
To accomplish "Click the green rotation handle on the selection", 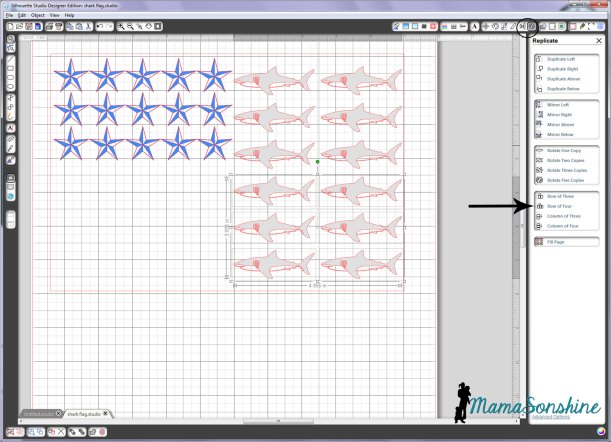I will (318, 162).
